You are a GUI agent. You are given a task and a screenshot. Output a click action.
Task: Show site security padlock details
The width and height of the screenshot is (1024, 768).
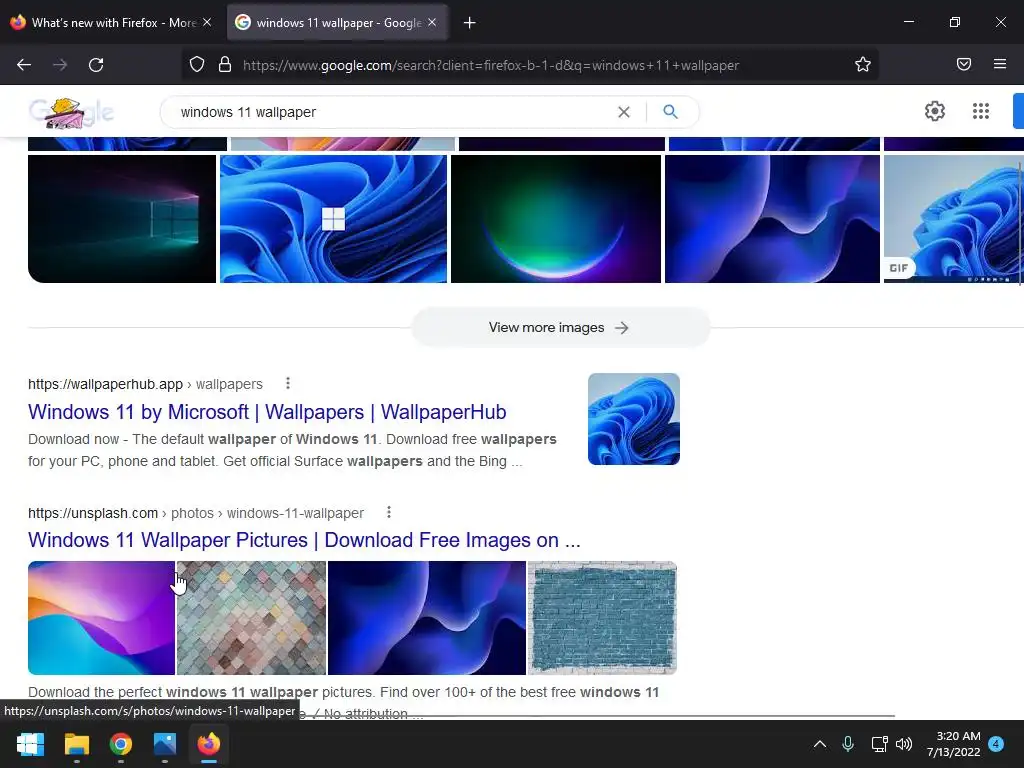225,65
